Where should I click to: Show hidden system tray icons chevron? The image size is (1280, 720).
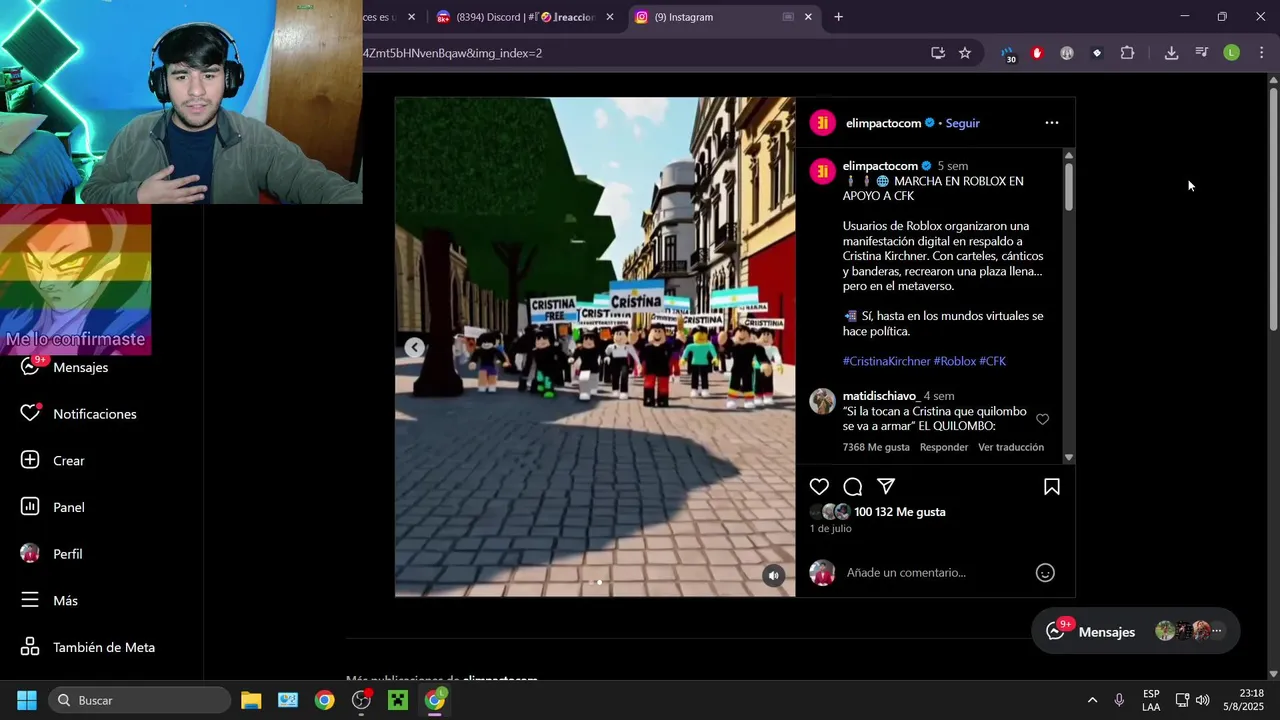click(x=1092, y=700)
